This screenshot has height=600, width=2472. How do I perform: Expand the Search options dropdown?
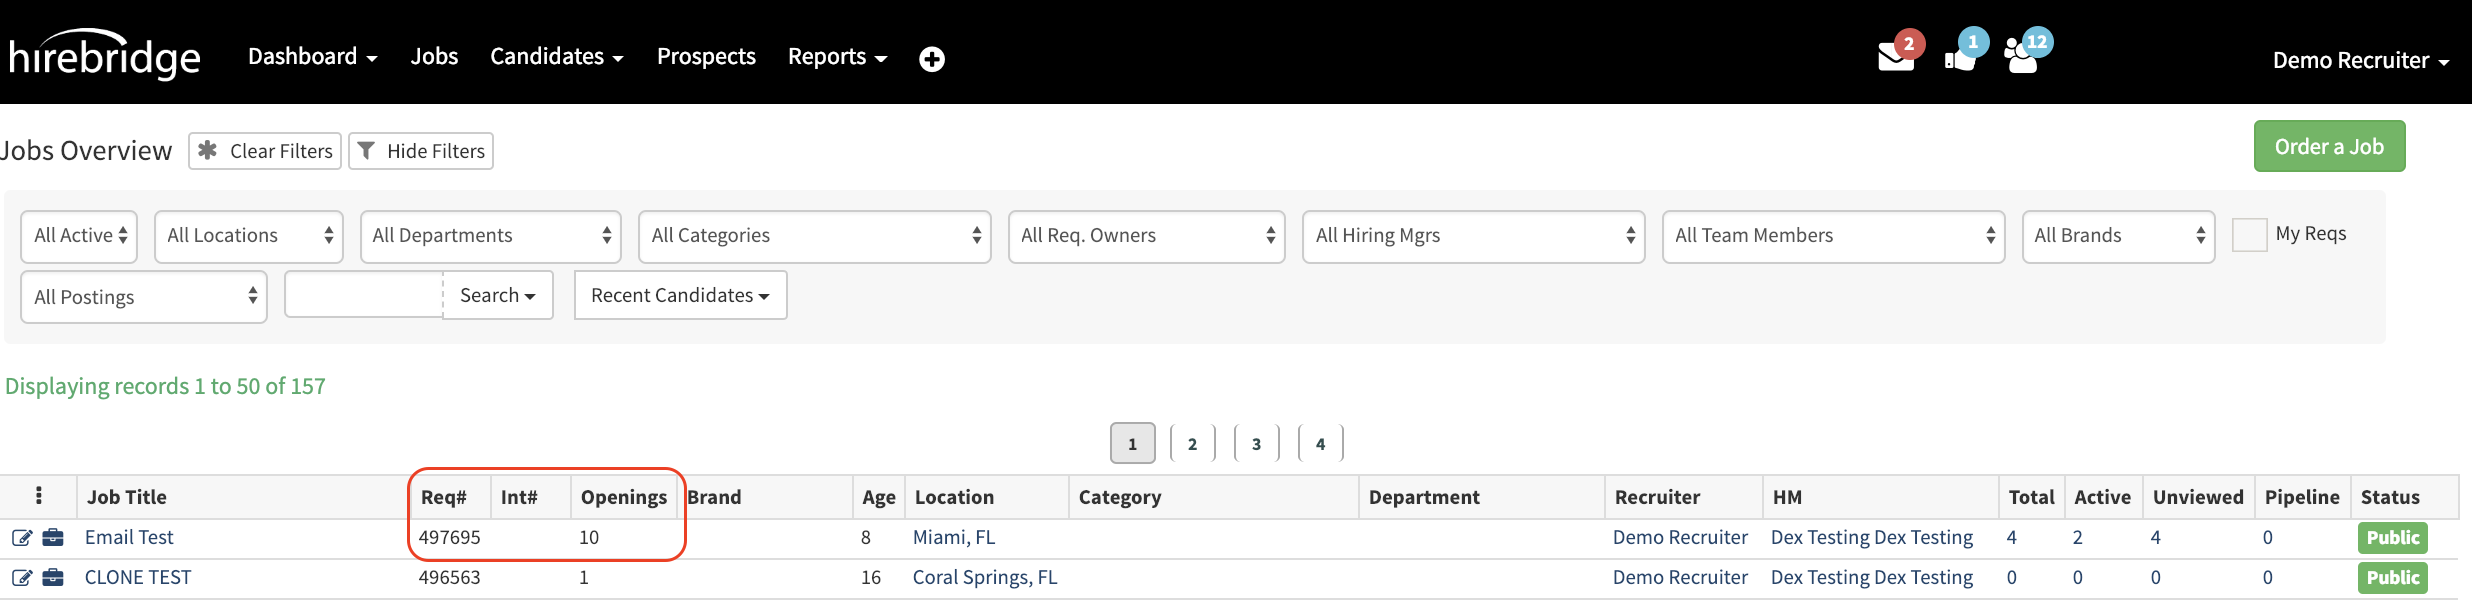[498, 295]
